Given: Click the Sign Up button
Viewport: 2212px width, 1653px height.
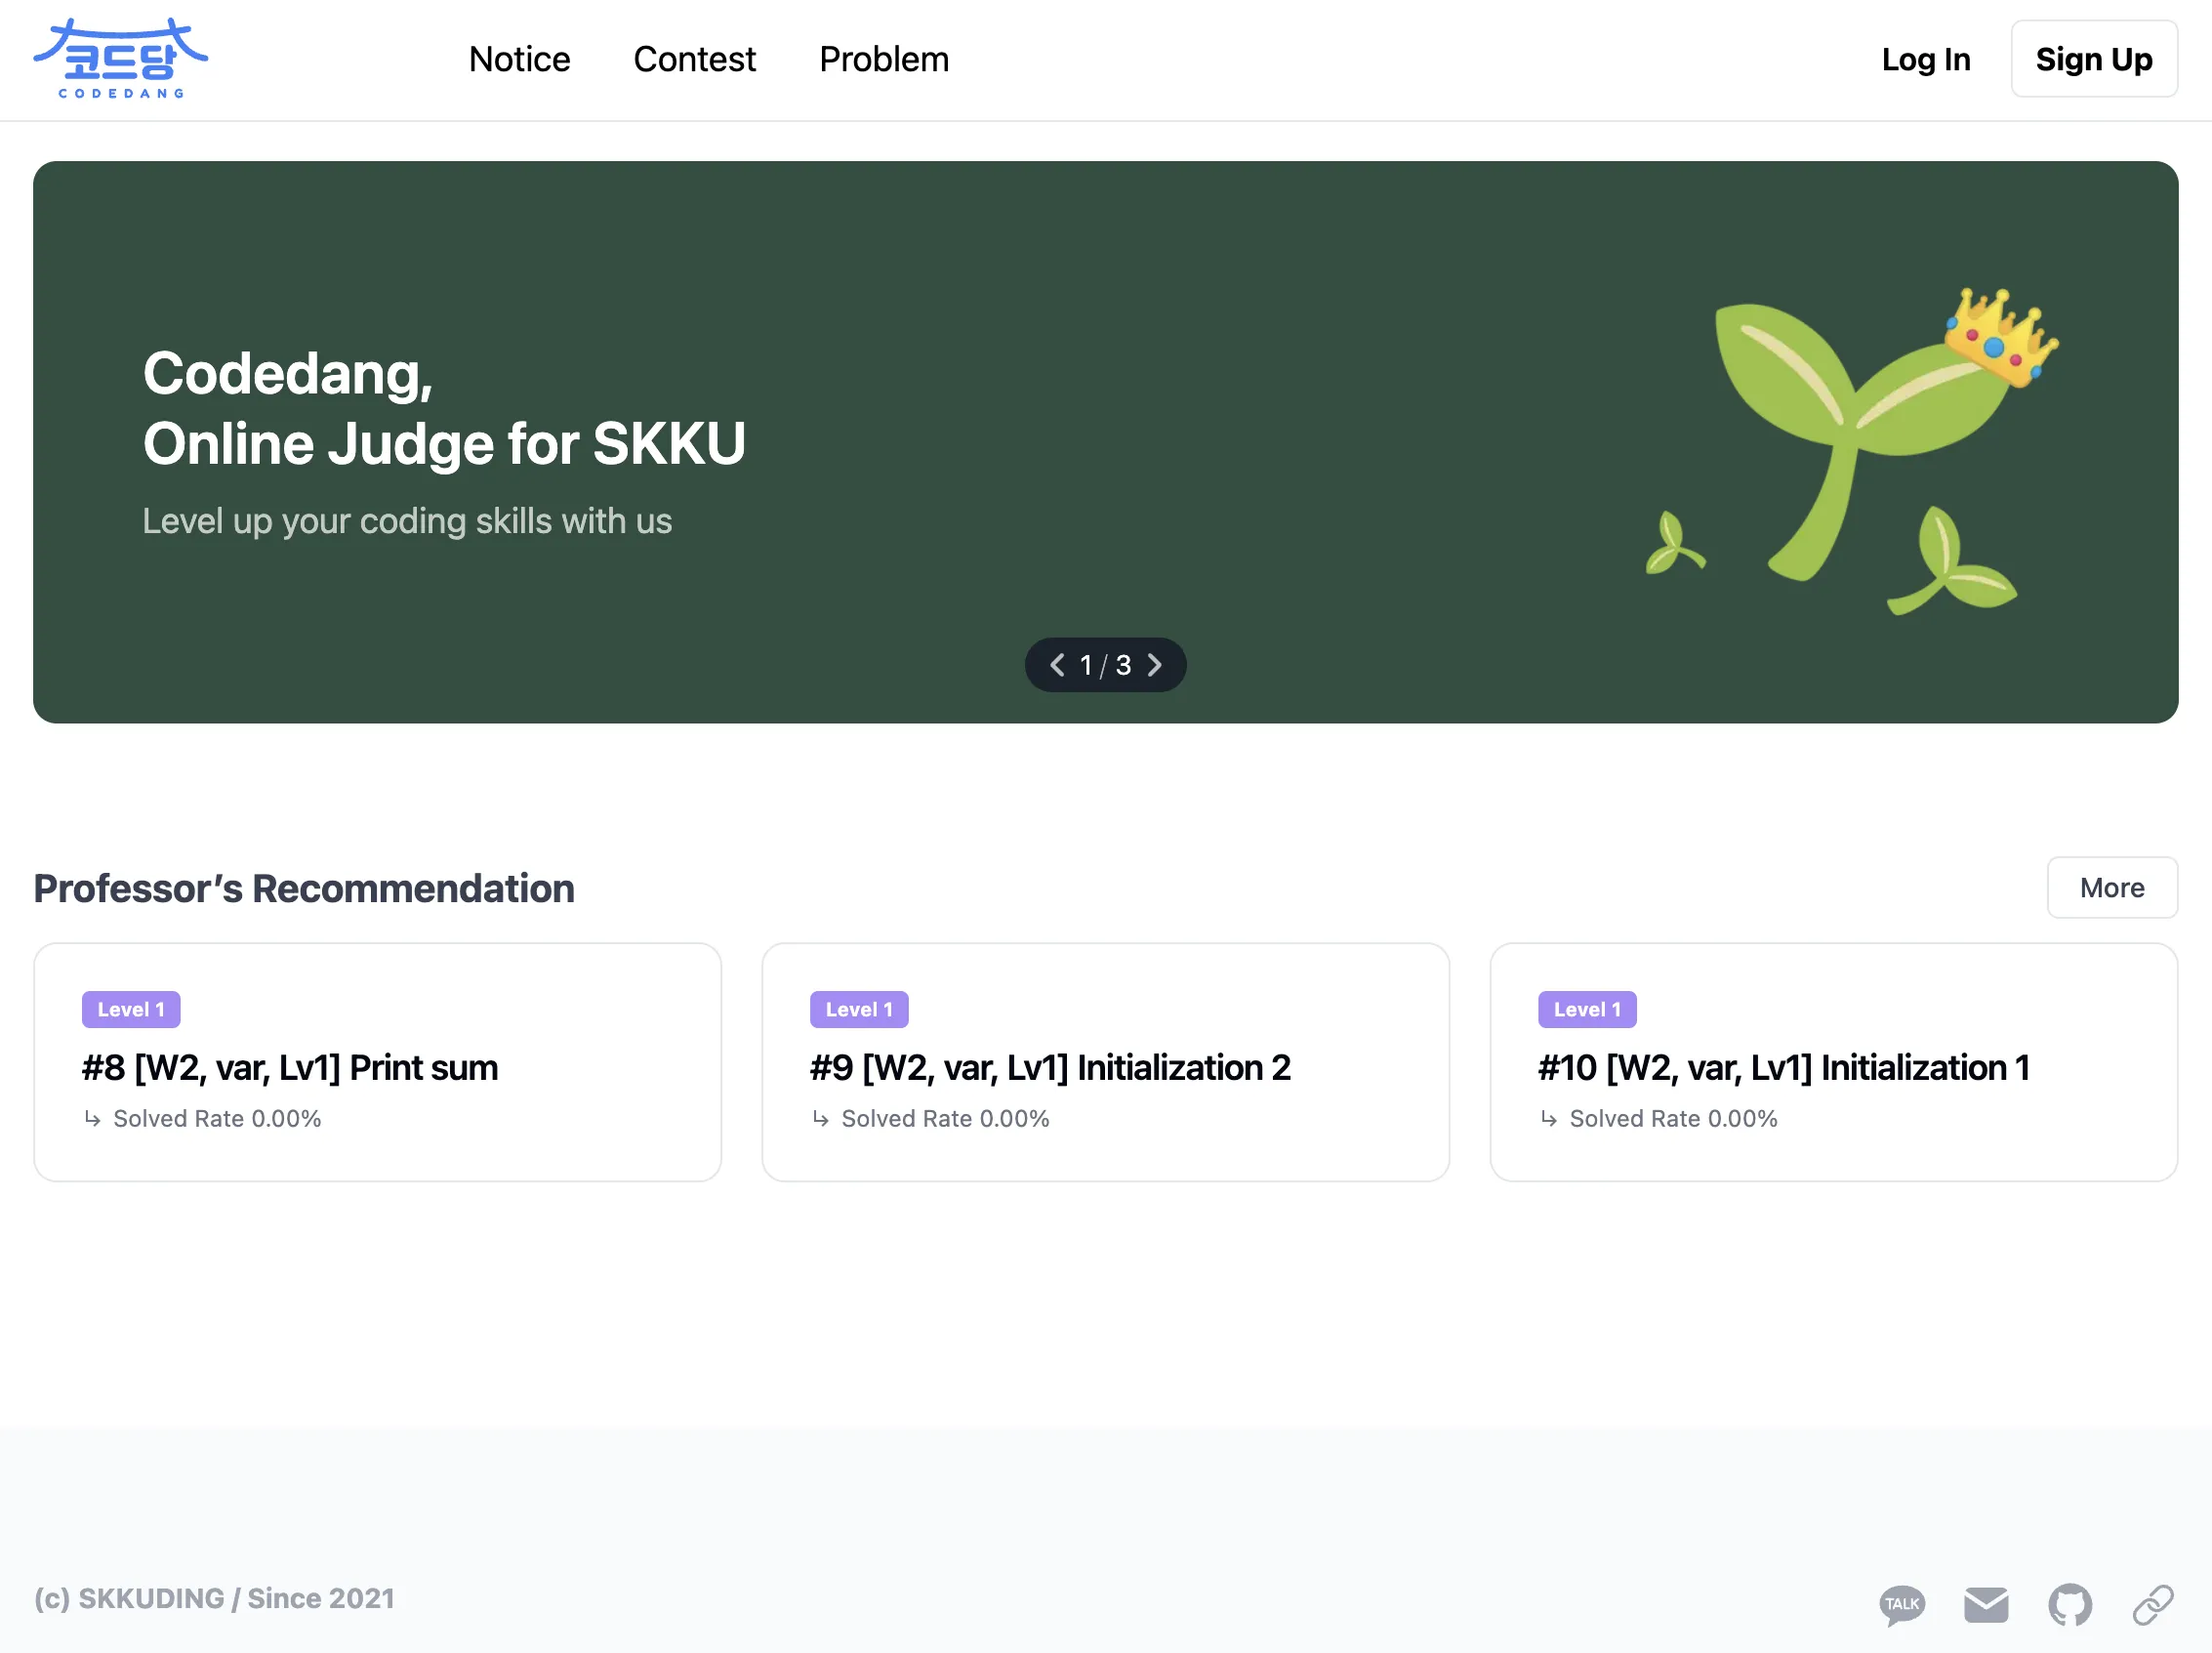Looking at the screenshot, I should pos(2094,59).
